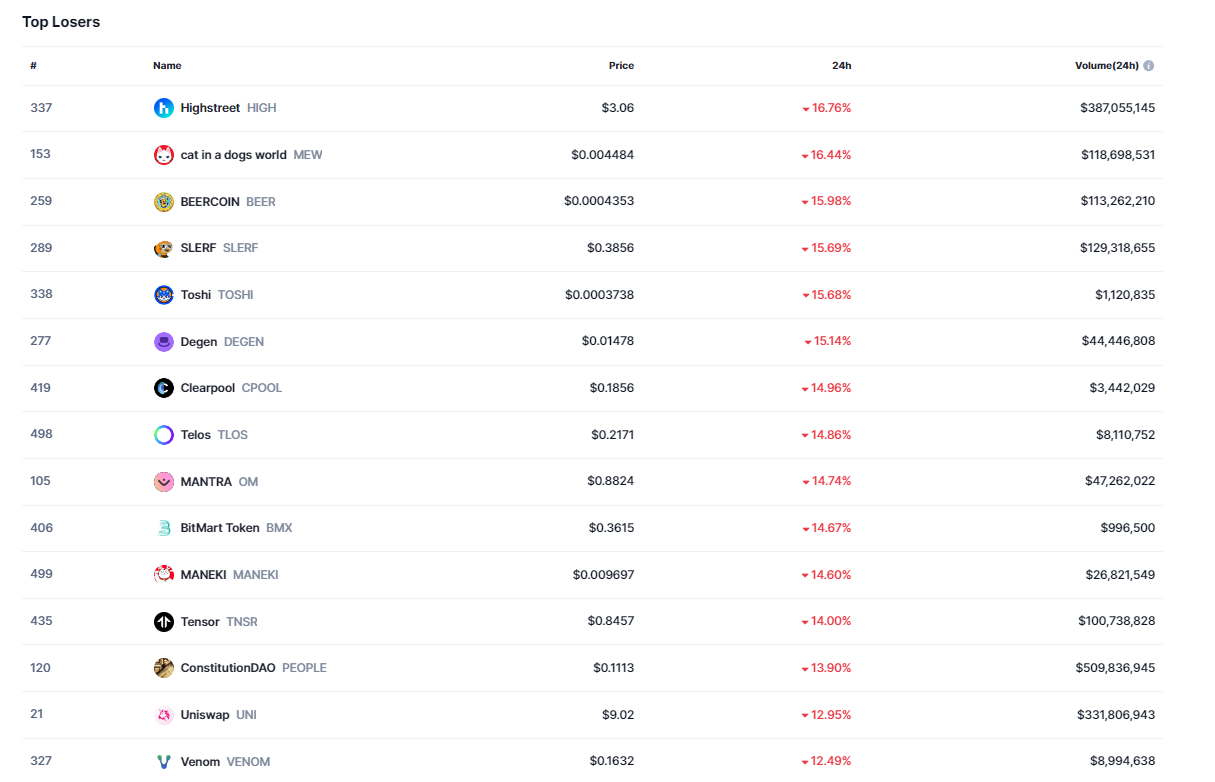Open the BitMart Token coin page
This screenshot has height=782, width=1215.
click(x=220, y=528)
